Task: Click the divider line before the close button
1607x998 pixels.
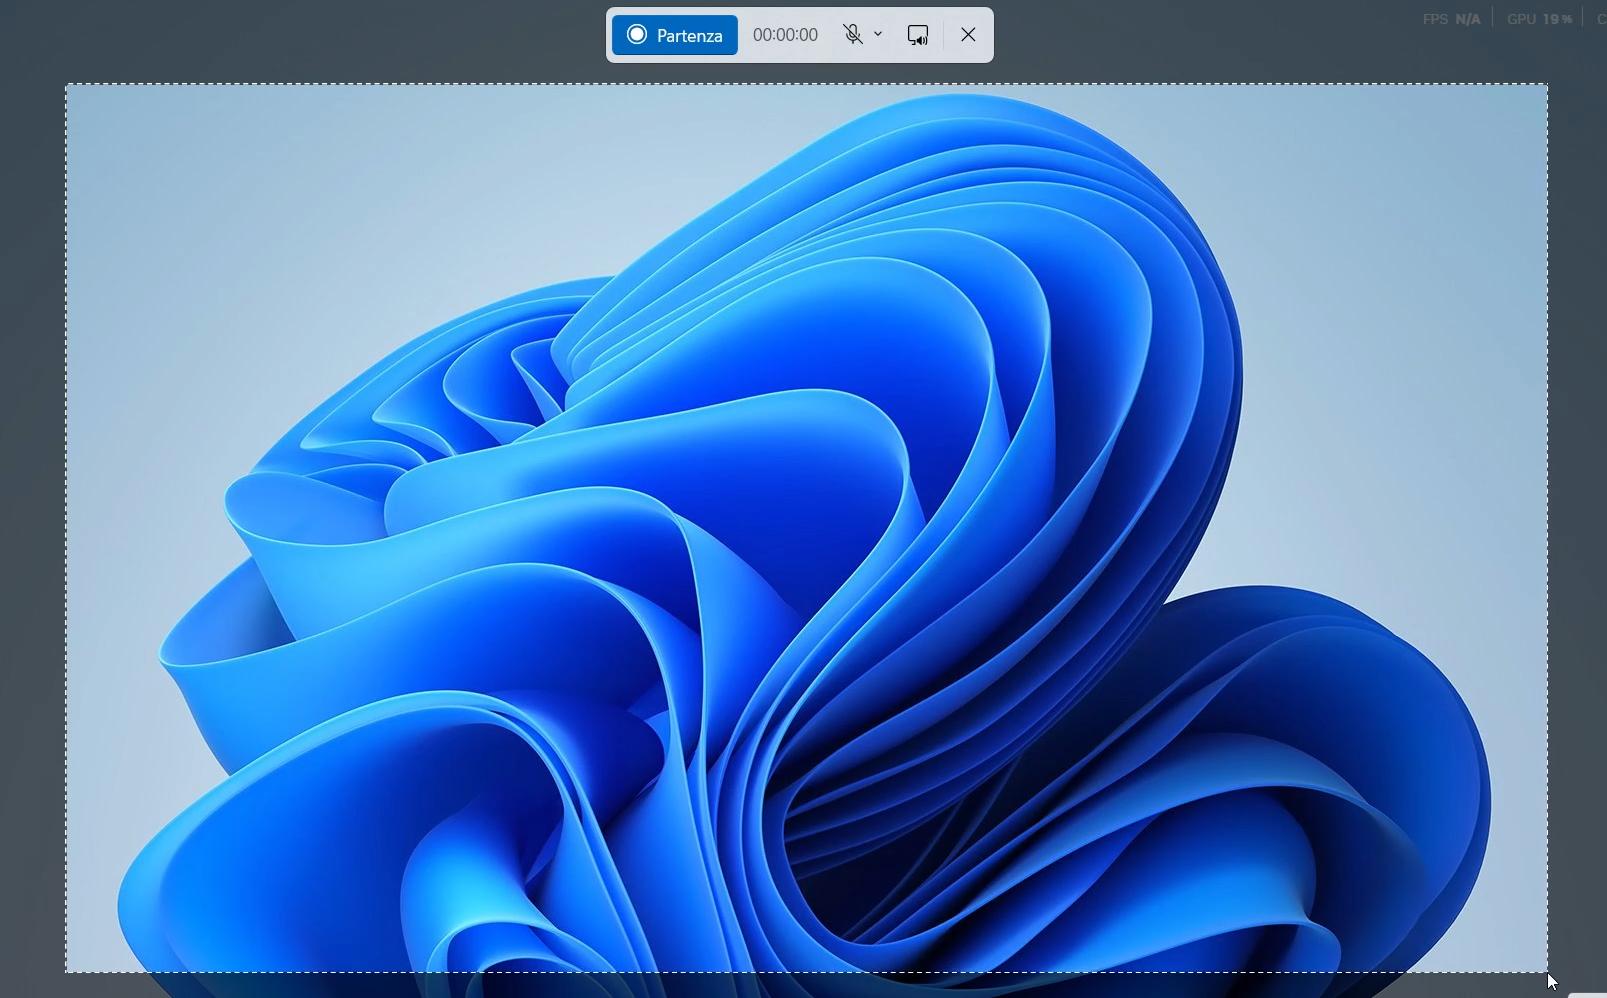Action: tap(943, 35)
